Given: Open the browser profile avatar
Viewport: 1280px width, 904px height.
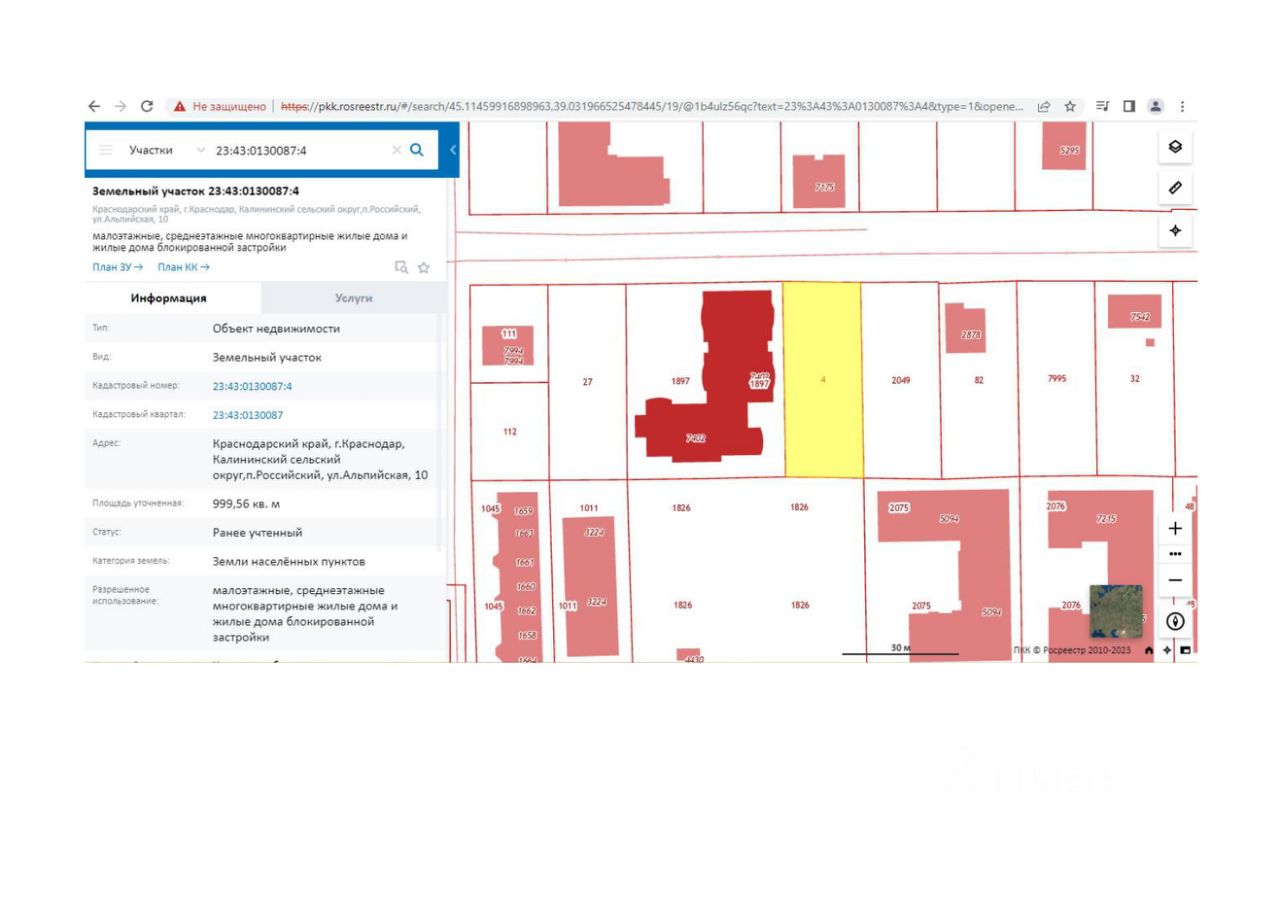Looking at the screenshot, I should coord(1156,106).
